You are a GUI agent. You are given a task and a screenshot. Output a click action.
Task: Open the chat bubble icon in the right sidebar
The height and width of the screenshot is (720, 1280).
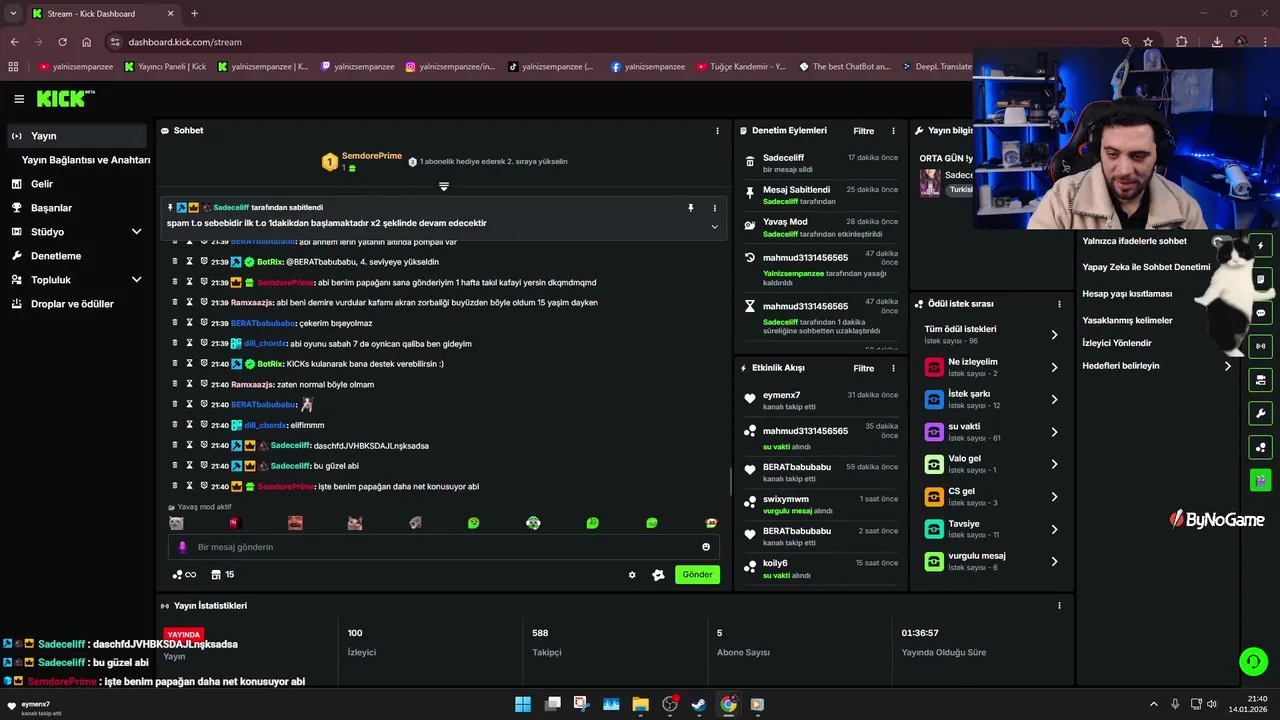point(1260,313)
